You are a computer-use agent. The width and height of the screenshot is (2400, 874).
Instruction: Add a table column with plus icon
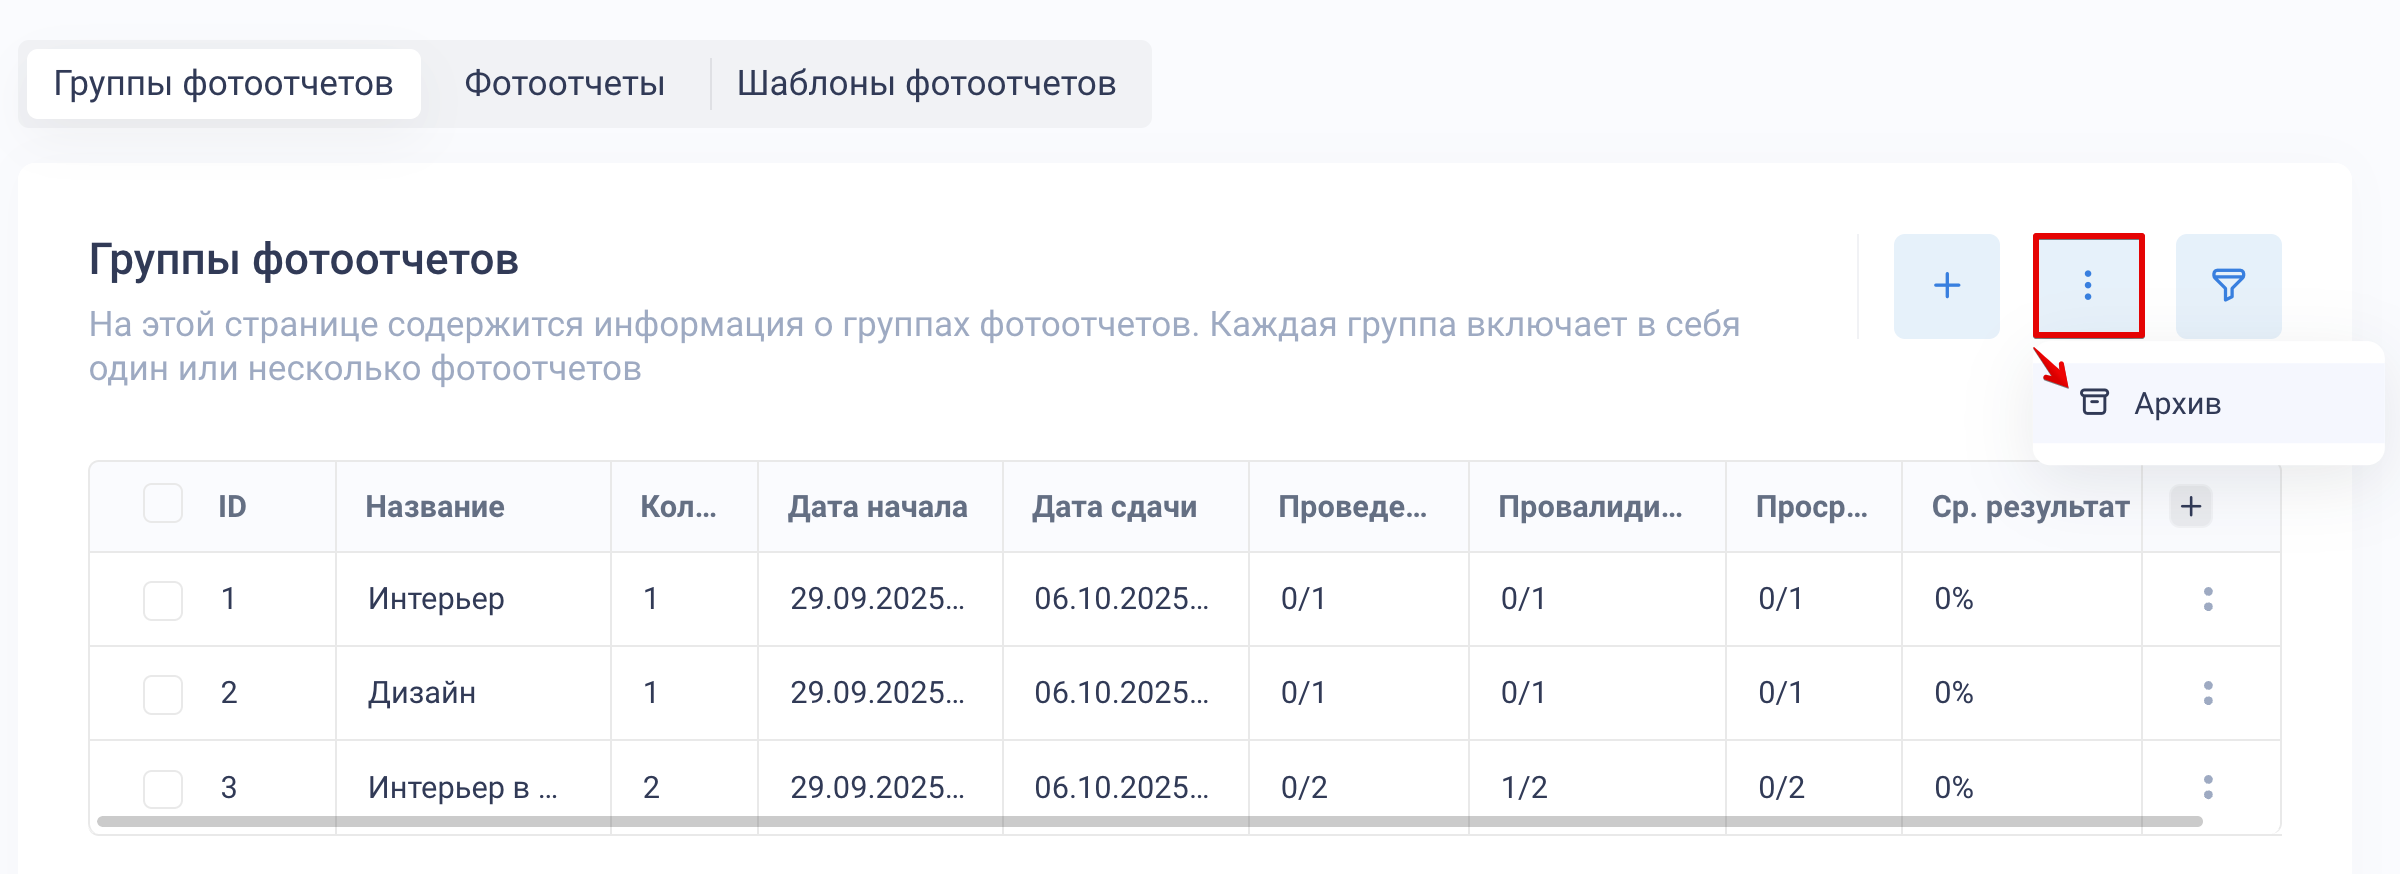click(2190, 506)
